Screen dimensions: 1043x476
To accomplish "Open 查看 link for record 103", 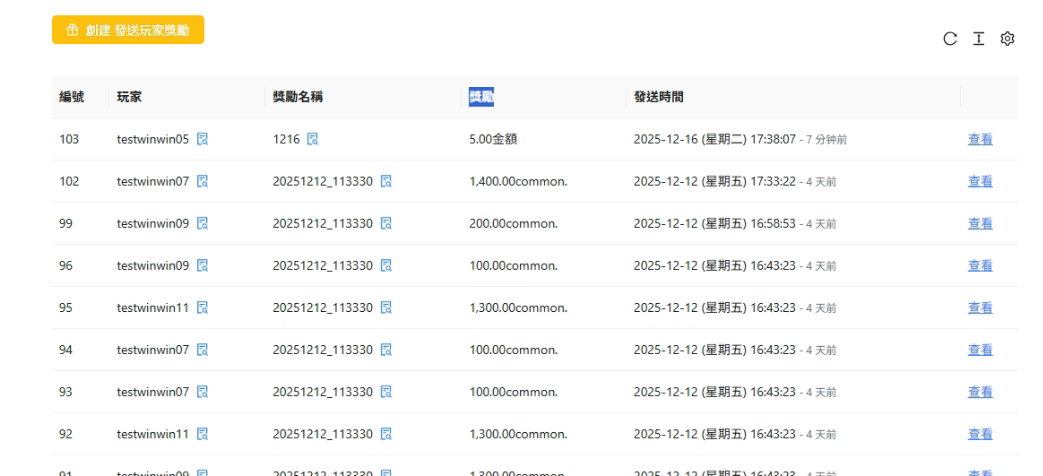I will click(980, 139).
